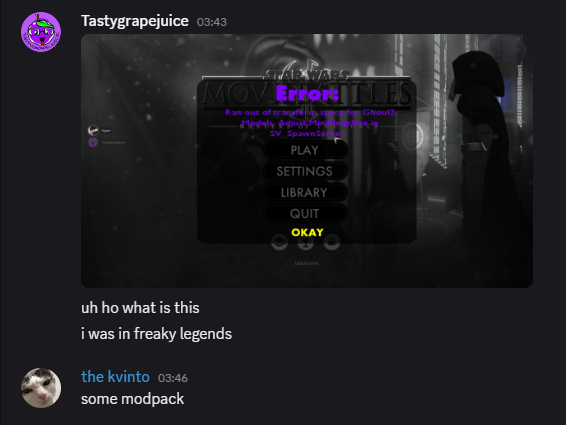Click Hyper's small avatar in the overlay
This screenshot has width=566, height=425.
93,130
